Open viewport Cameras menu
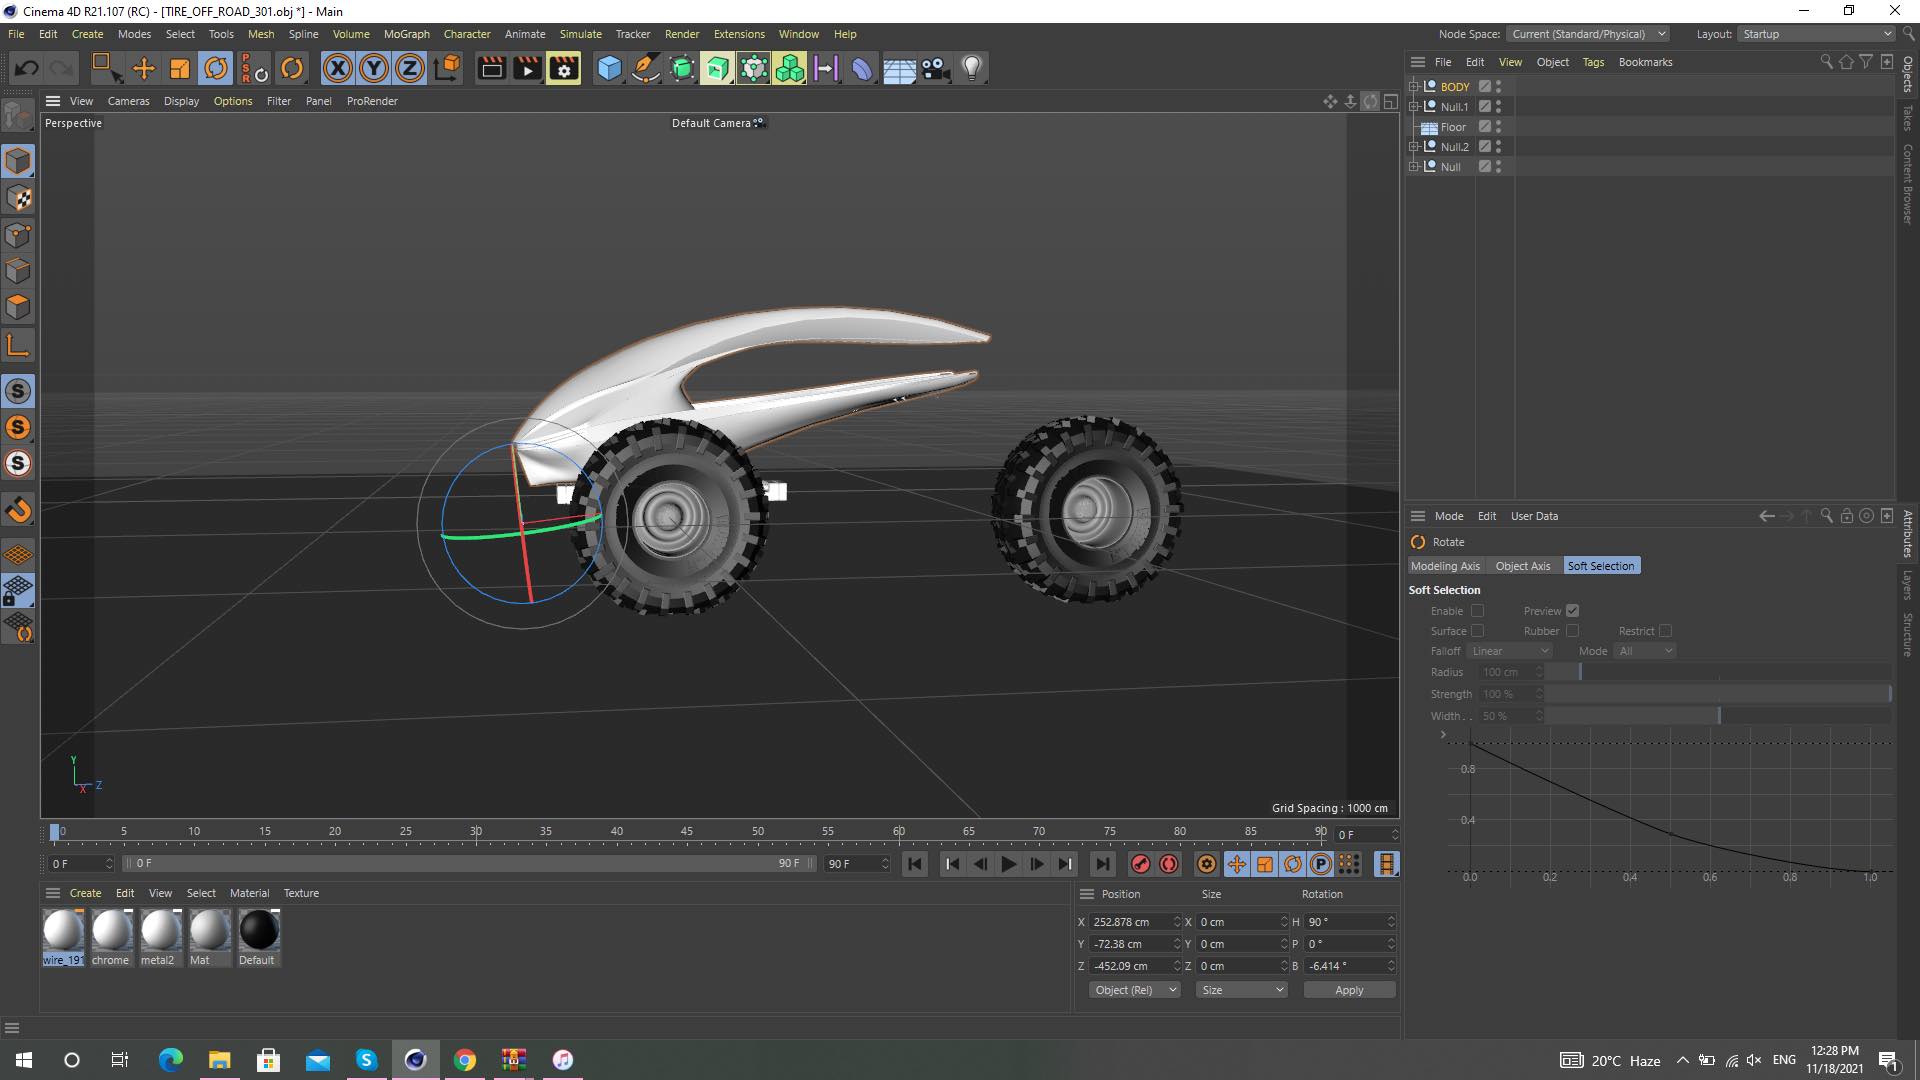 (x=128, y=101)
